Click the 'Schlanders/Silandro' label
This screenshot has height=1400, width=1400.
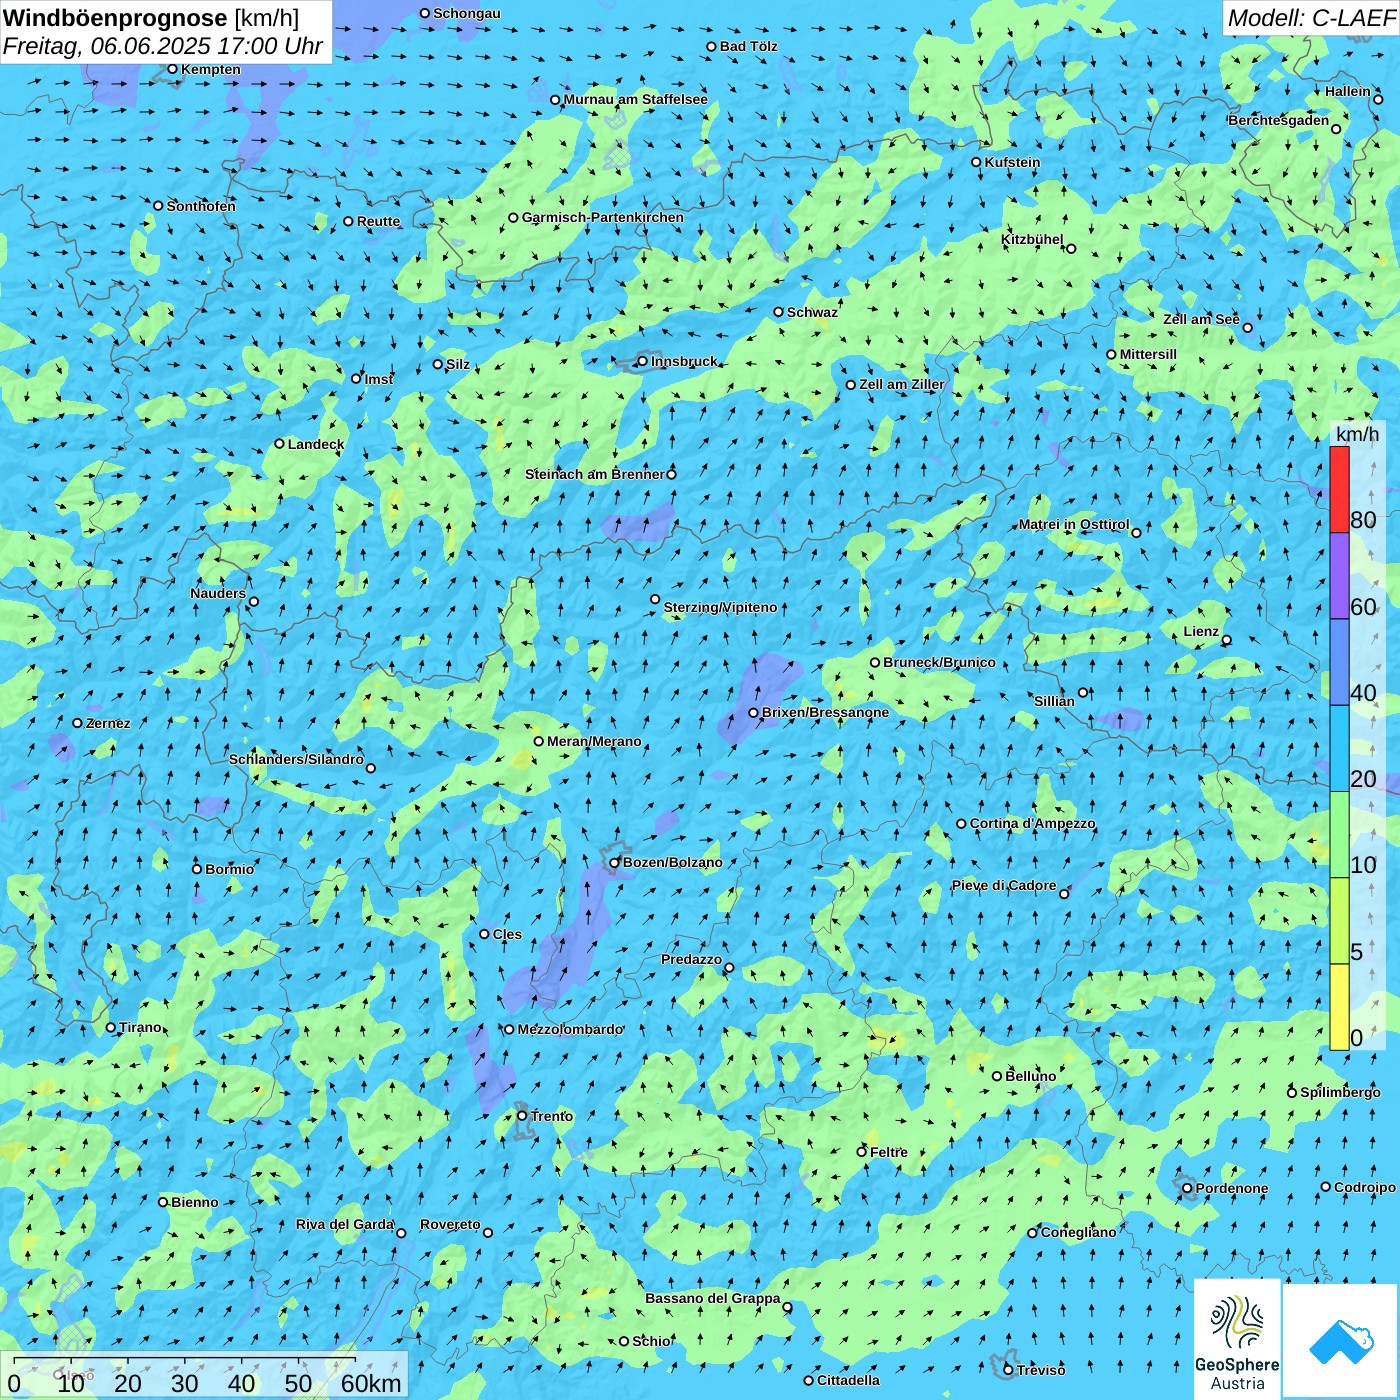coord(296,759)
